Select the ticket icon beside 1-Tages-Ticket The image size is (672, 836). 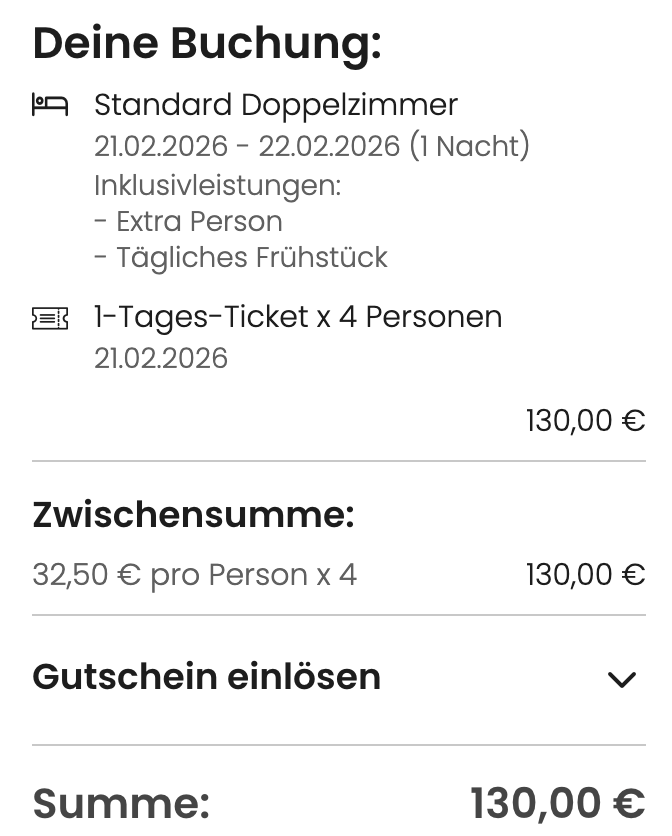click(x=50, y=316)
